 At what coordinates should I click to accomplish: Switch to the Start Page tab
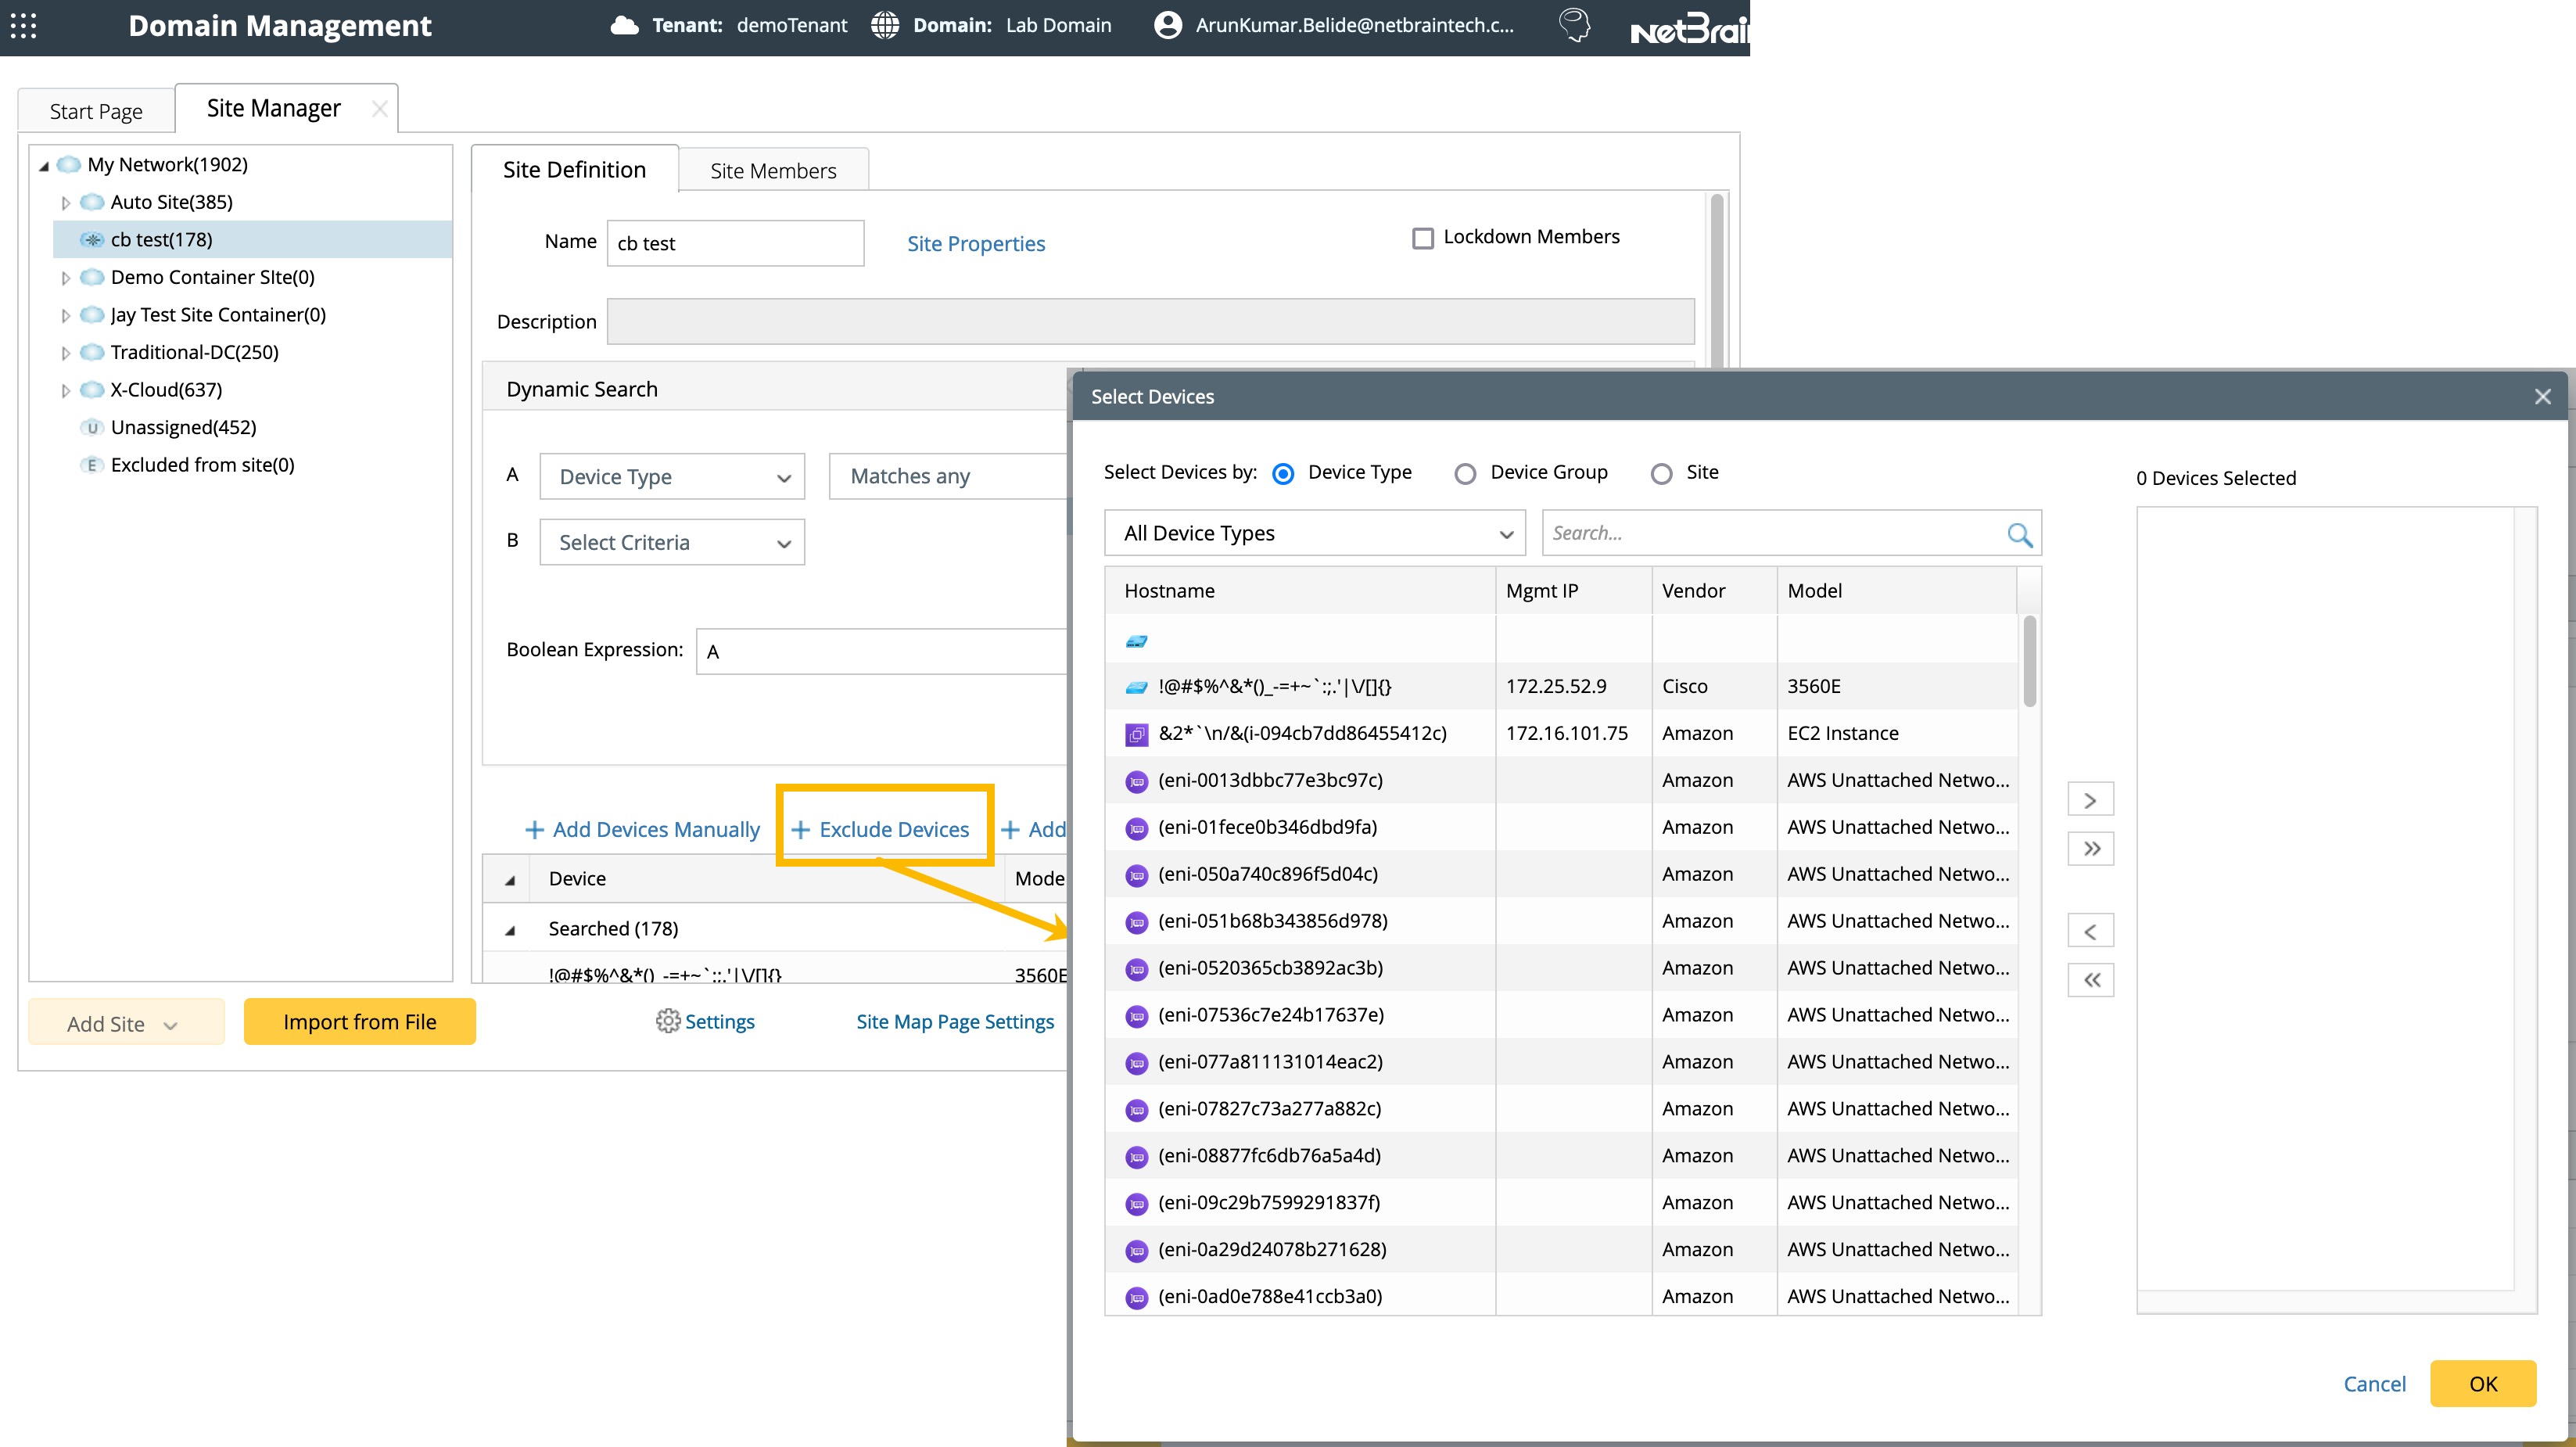(x=96, y=111)
